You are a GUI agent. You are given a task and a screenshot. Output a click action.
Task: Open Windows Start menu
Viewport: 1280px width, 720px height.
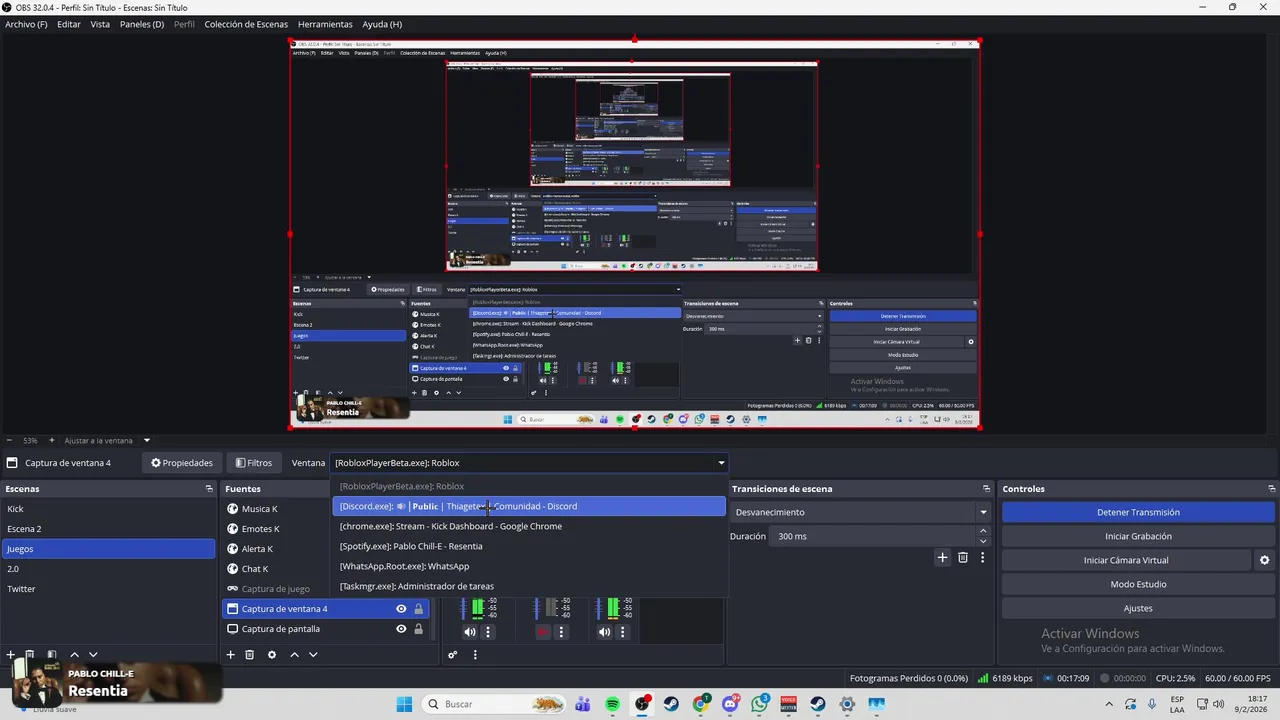(404, 704)
